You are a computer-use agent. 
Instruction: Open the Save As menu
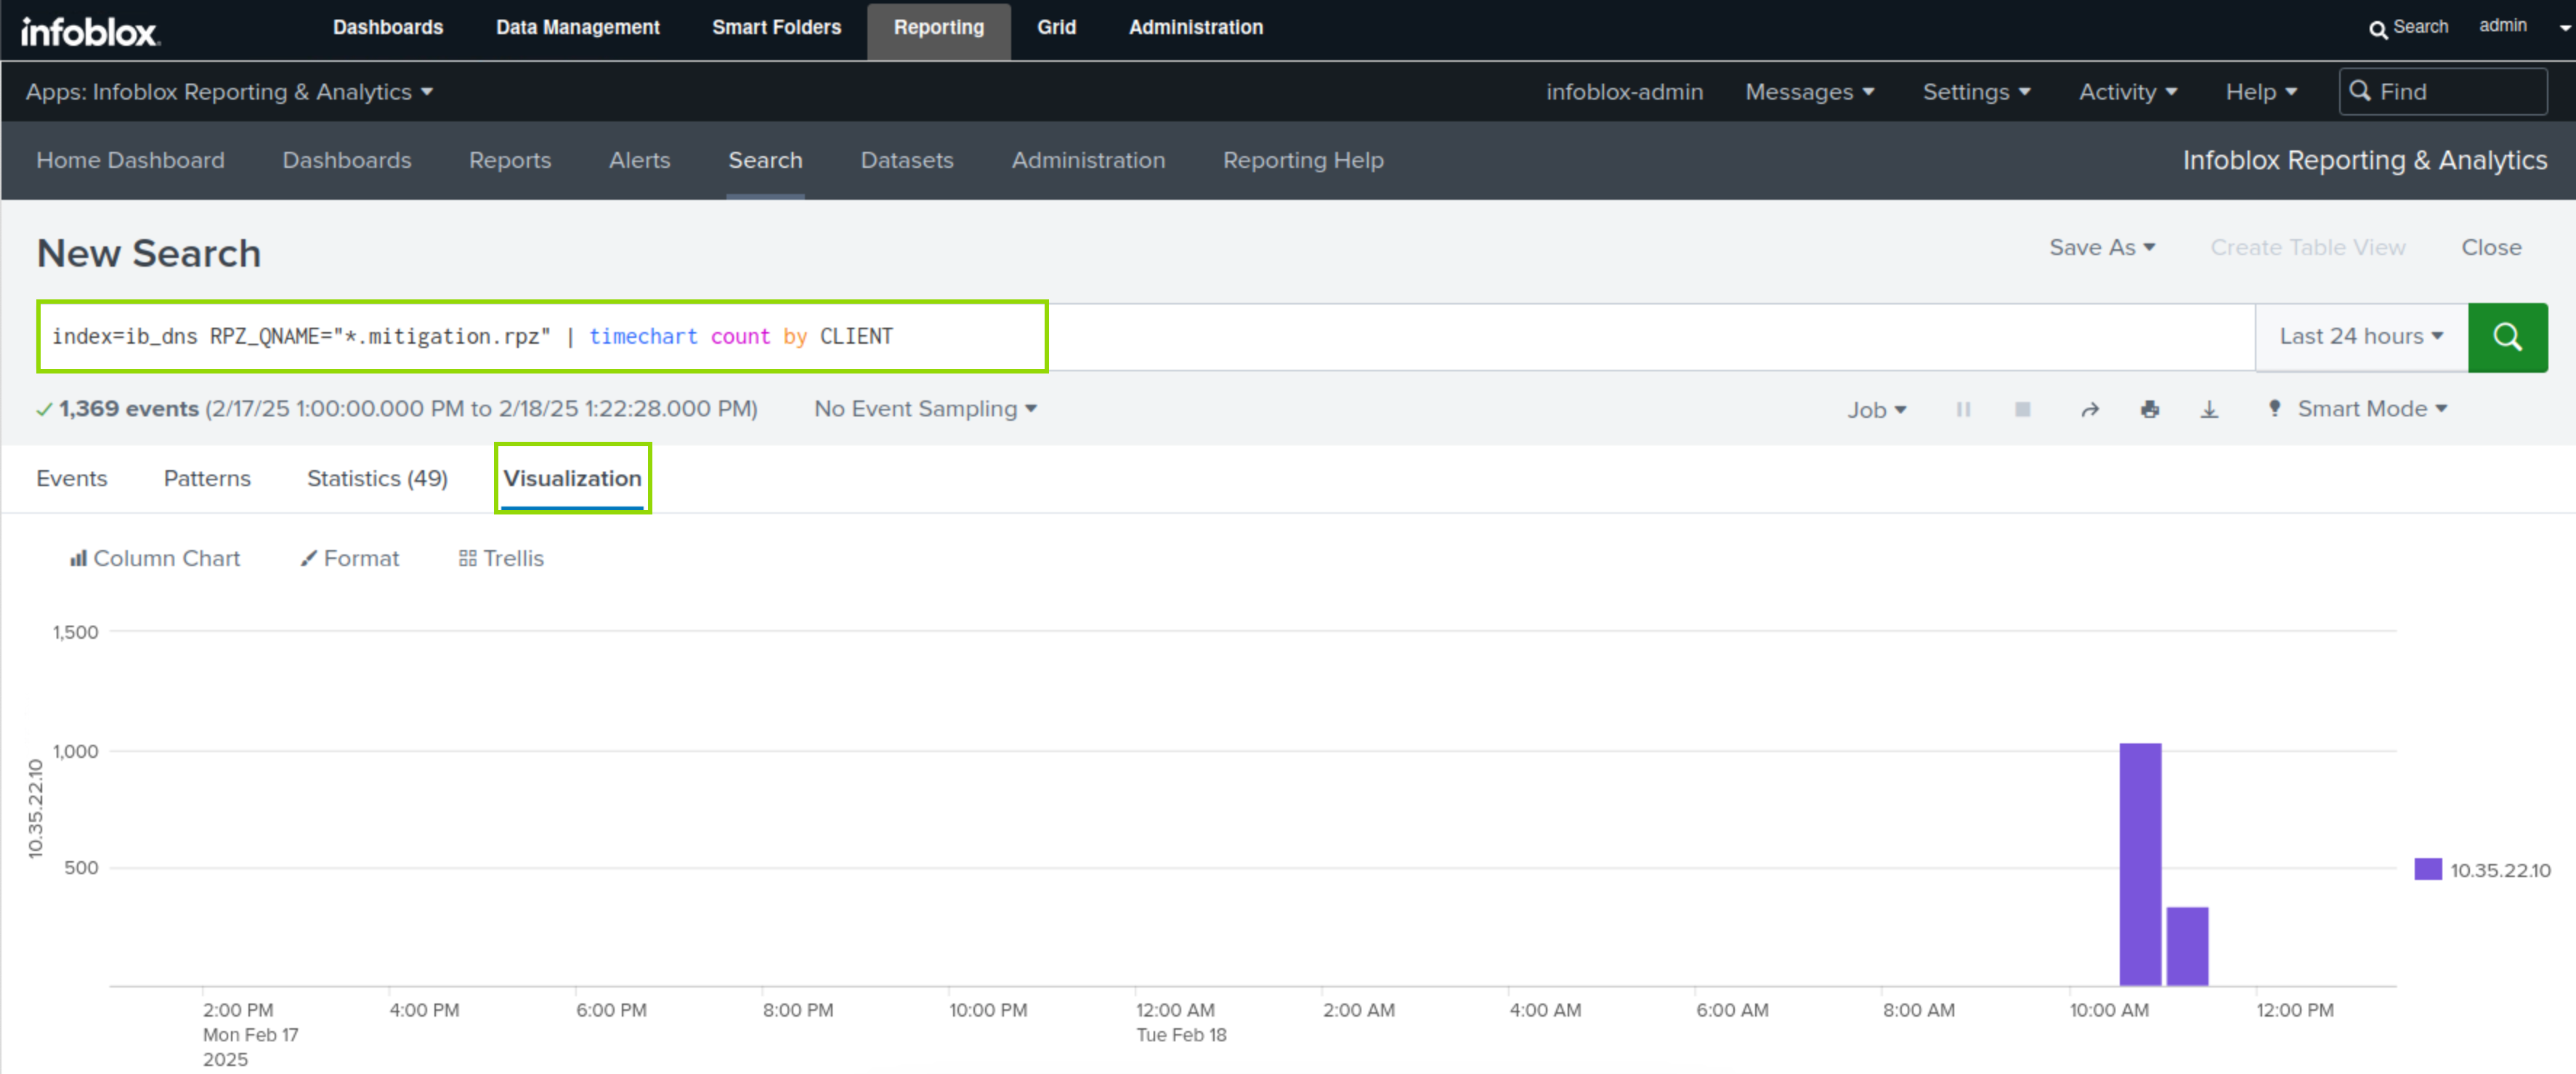2101,247
